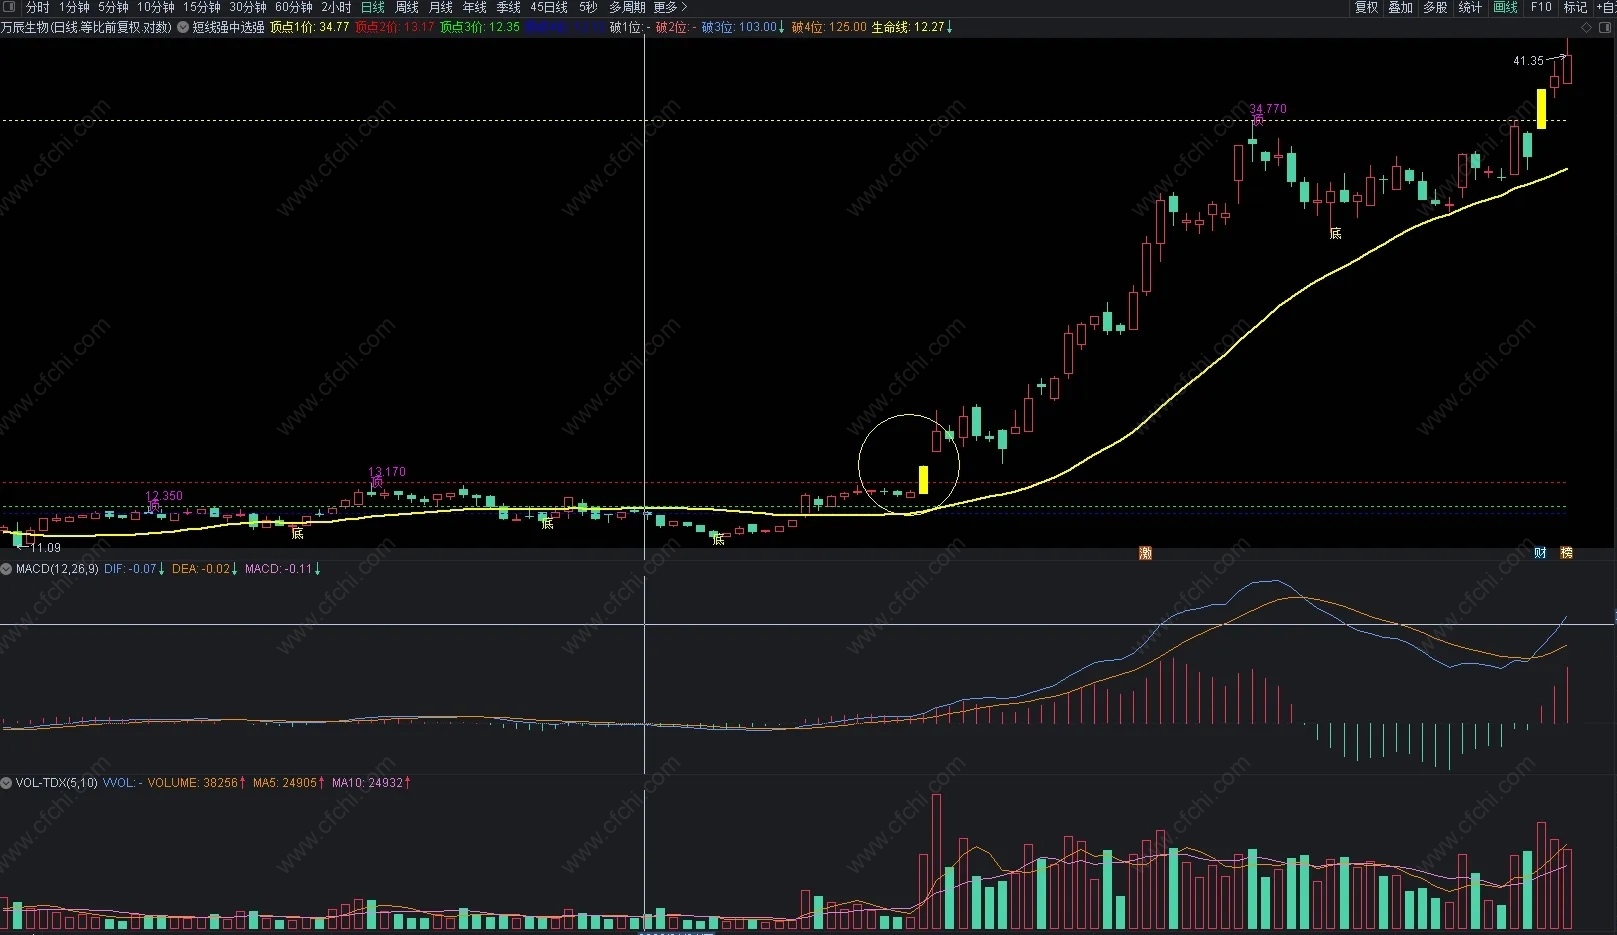This screenshot has height=935, width=1617.
Task: Click the 11.09 low price label
Action: click(x=45, y=548)
